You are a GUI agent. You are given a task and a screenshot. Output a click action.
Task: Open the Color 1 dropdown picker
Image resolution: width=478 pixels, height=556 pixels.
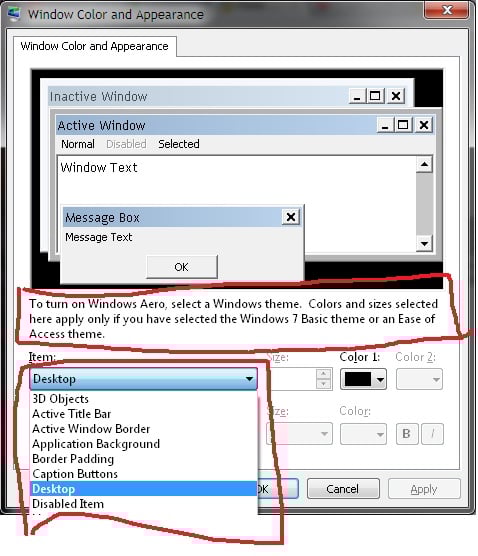coord(380,379)
